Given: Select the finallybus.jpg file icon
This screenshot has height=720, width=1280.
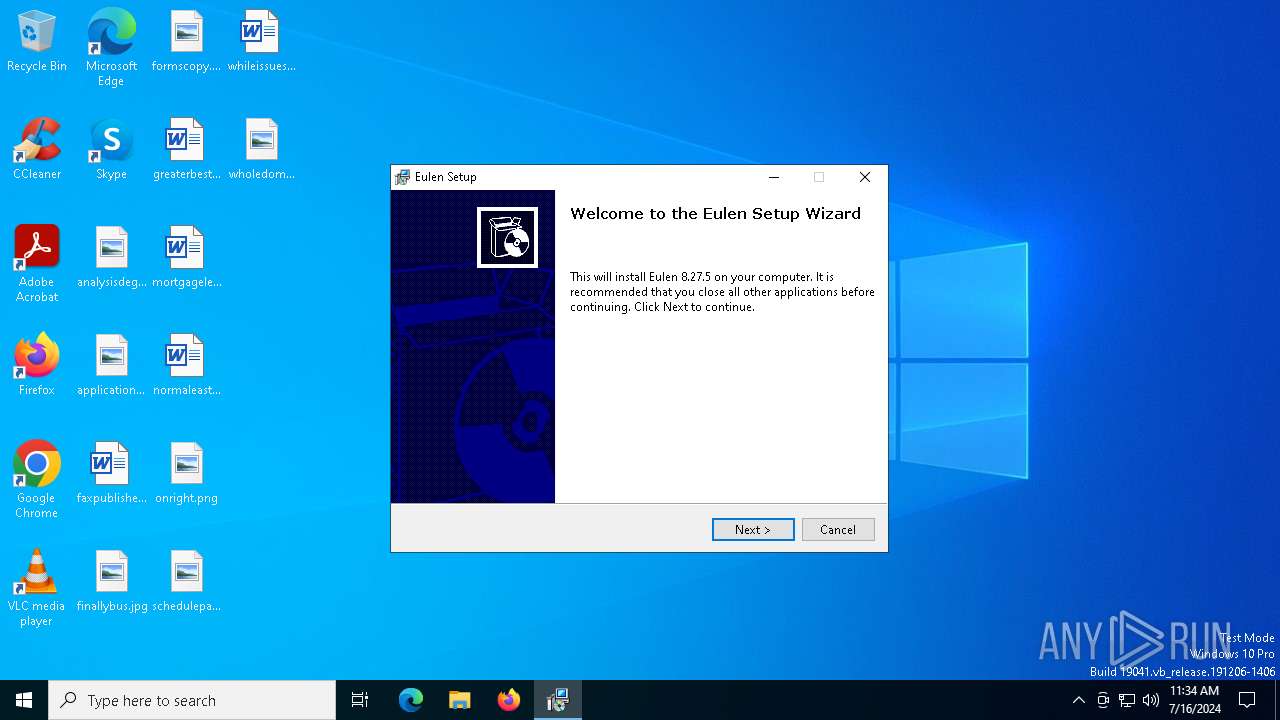Looking at the screenshot, I should coord(111,582).
